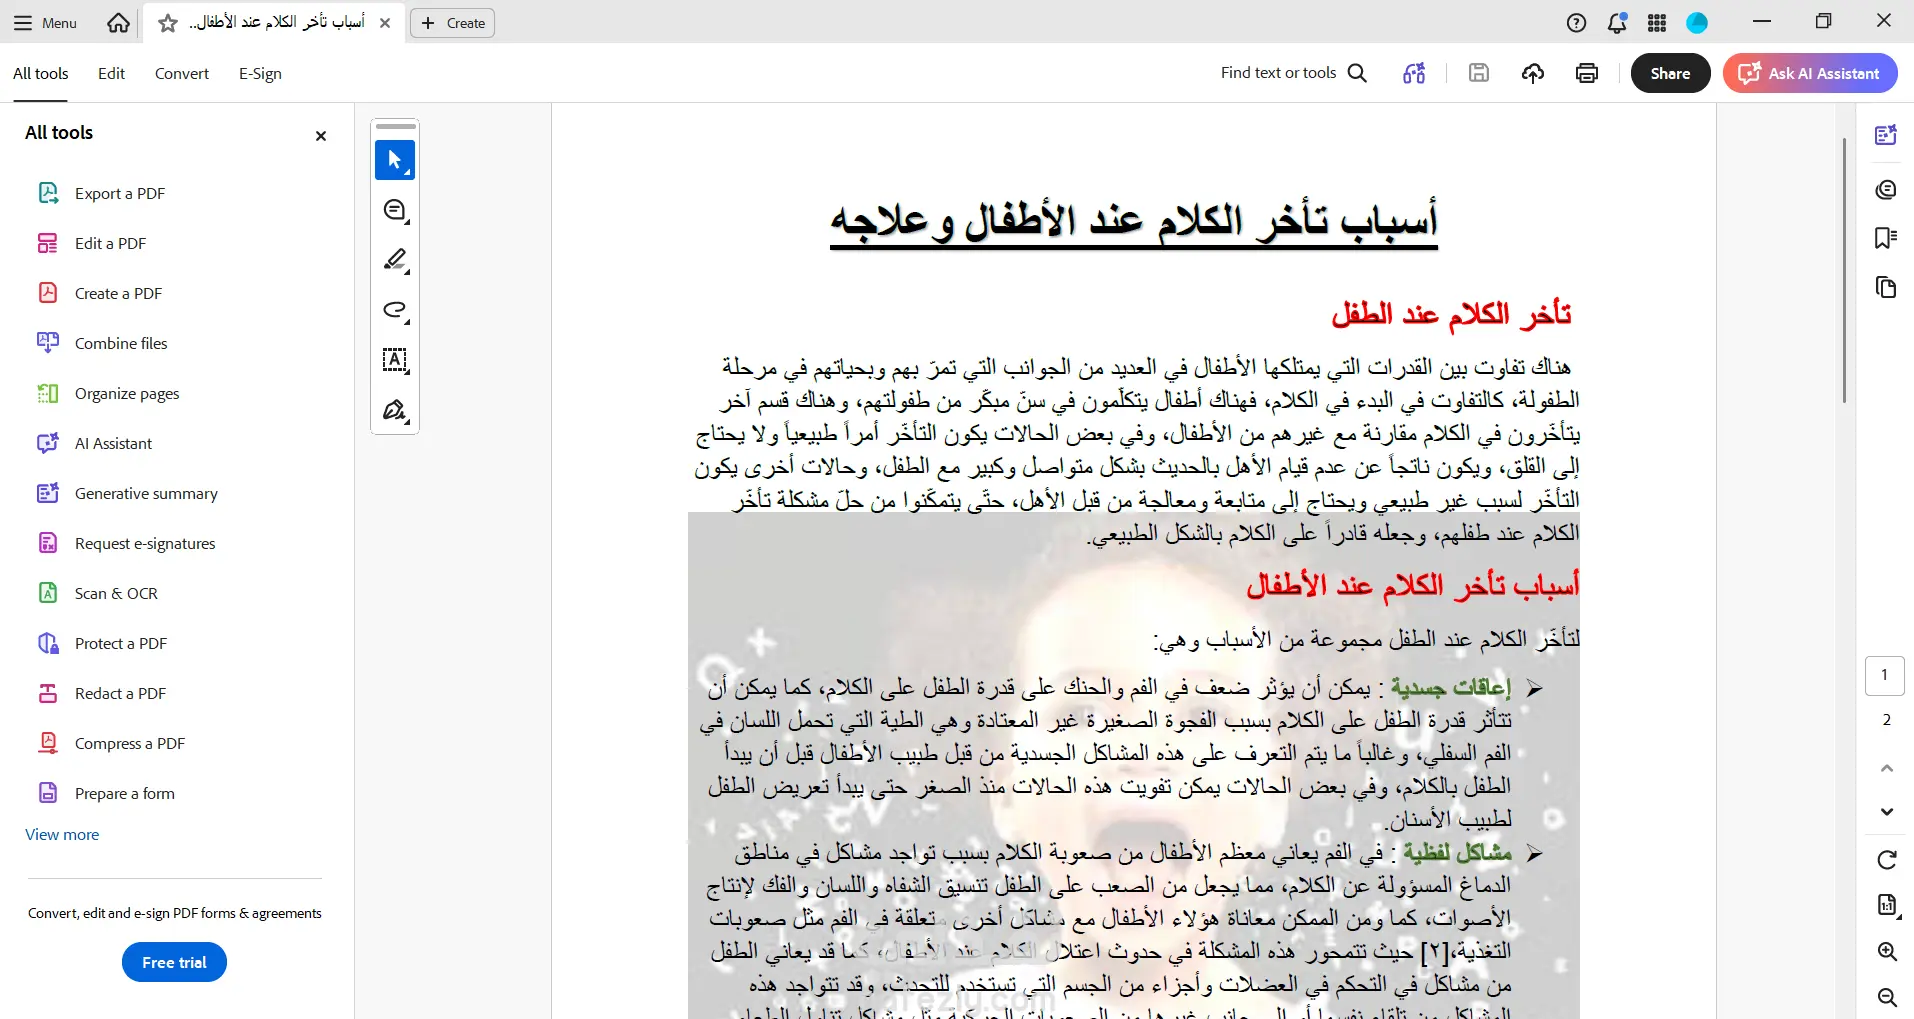Choose the Add text box tool

coord(395,360)
